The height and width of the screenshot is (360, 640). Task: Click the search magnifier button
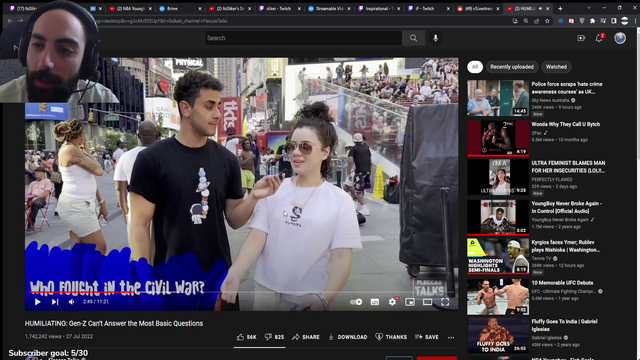(x=413, y=38)
